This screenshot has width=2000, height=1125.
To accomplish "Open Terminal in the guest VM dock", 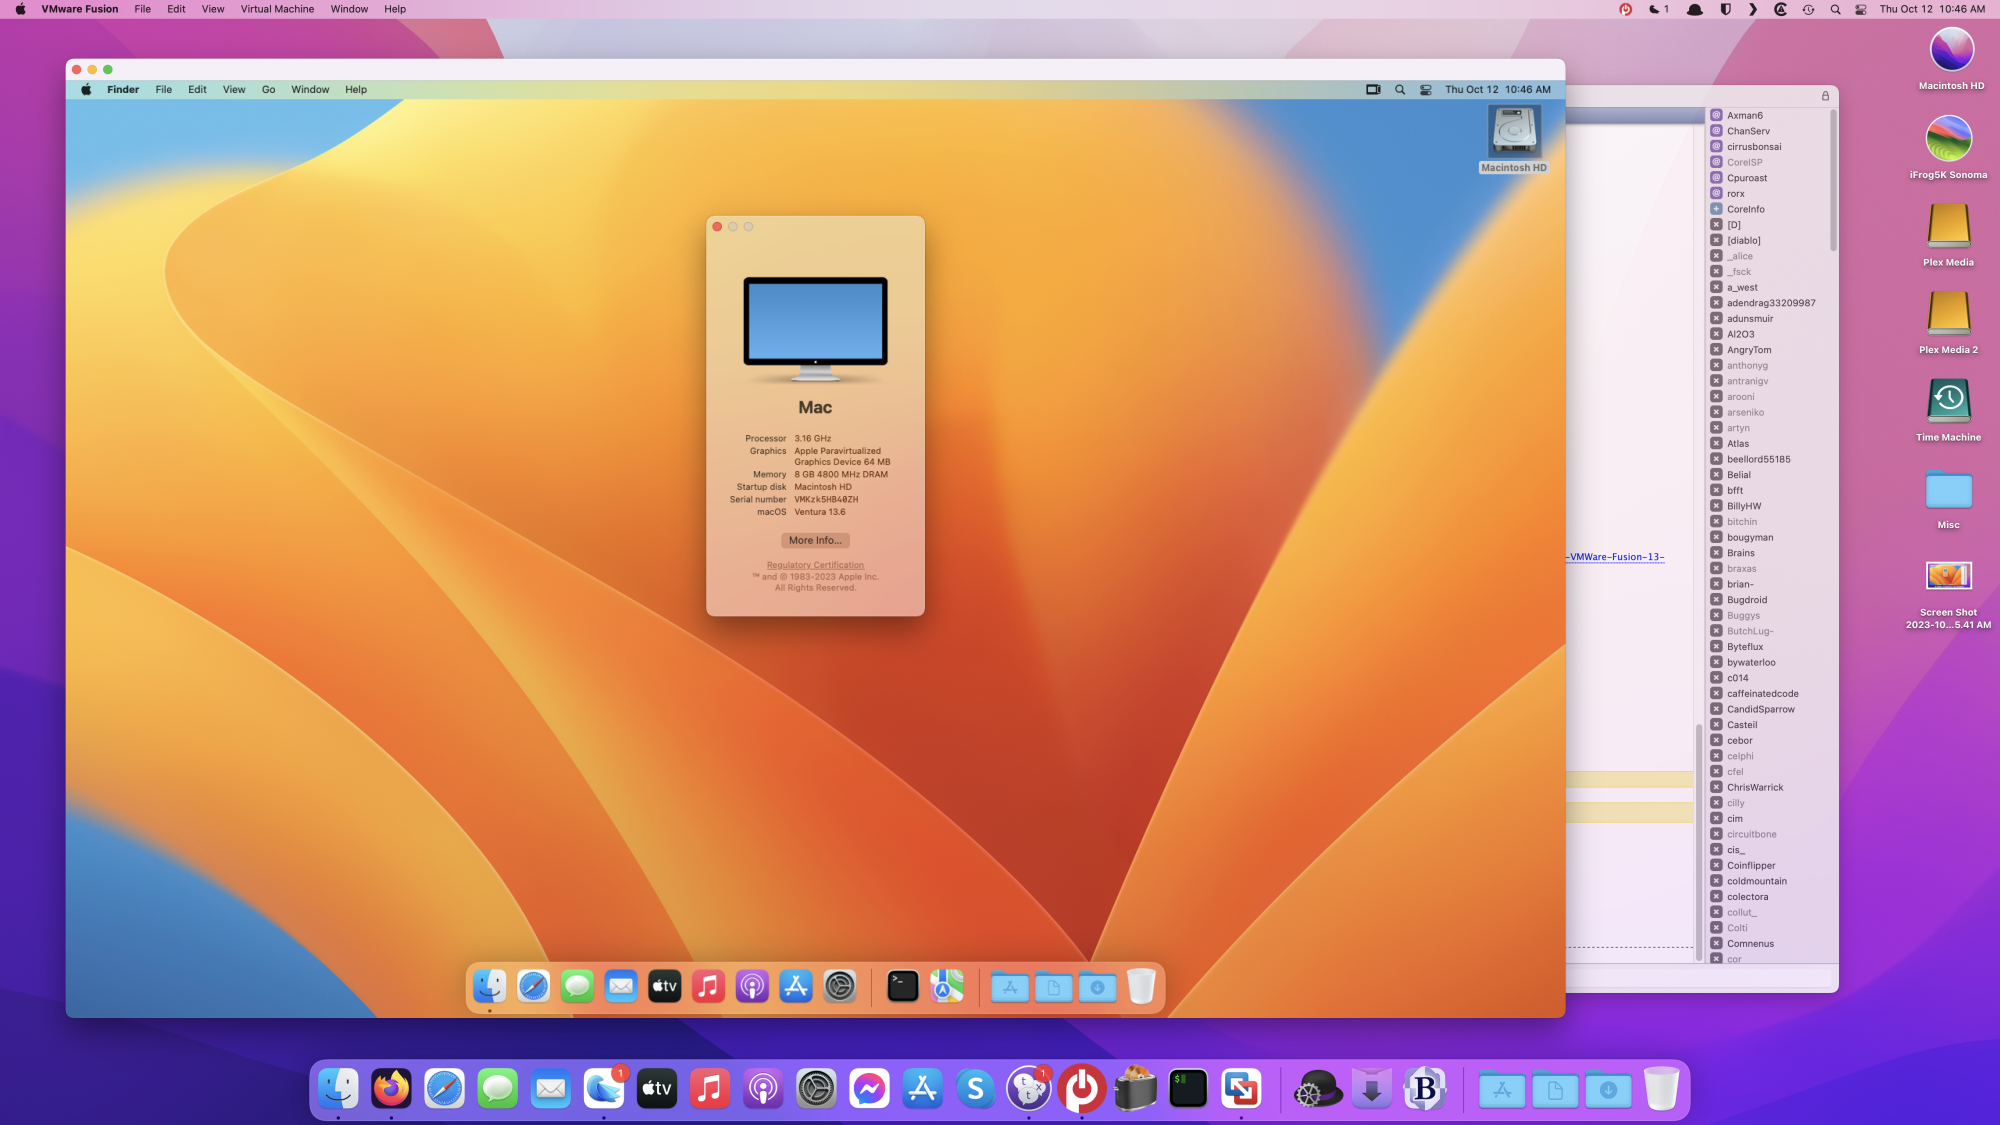I will pos(902,987).
